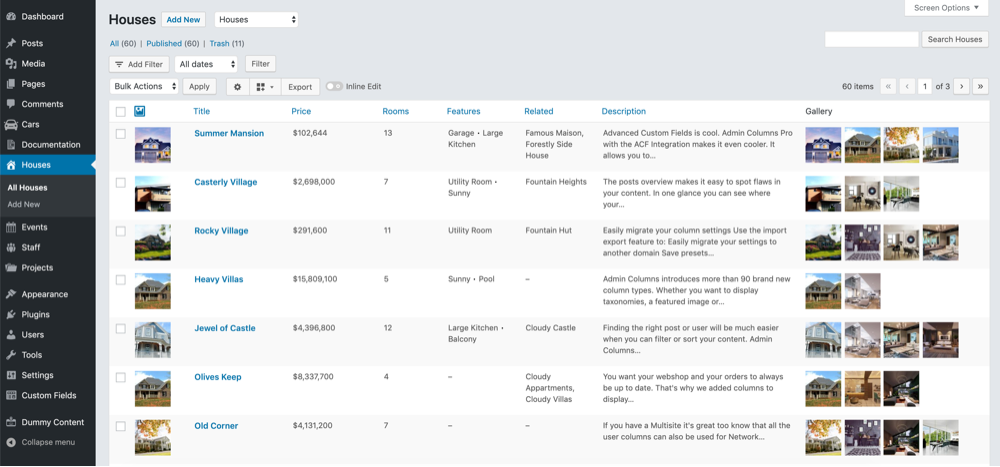Click the featured image column header icon

(x=140, y=111)
